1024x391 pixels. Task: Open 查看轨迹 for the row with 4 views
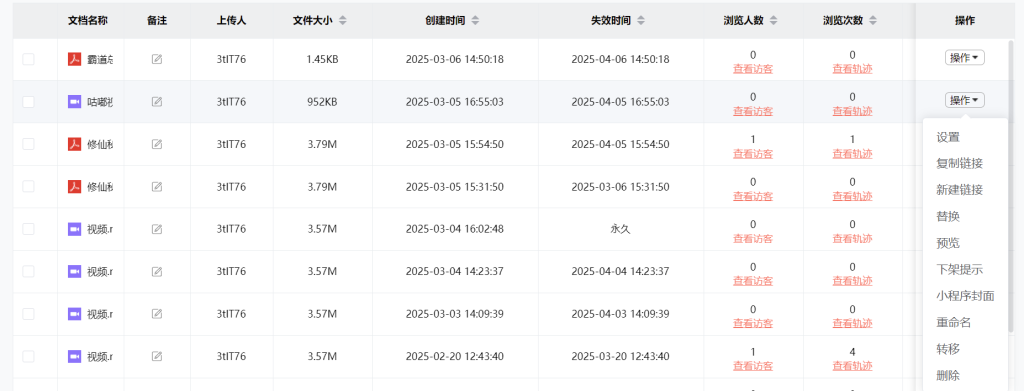click(852, 366)
